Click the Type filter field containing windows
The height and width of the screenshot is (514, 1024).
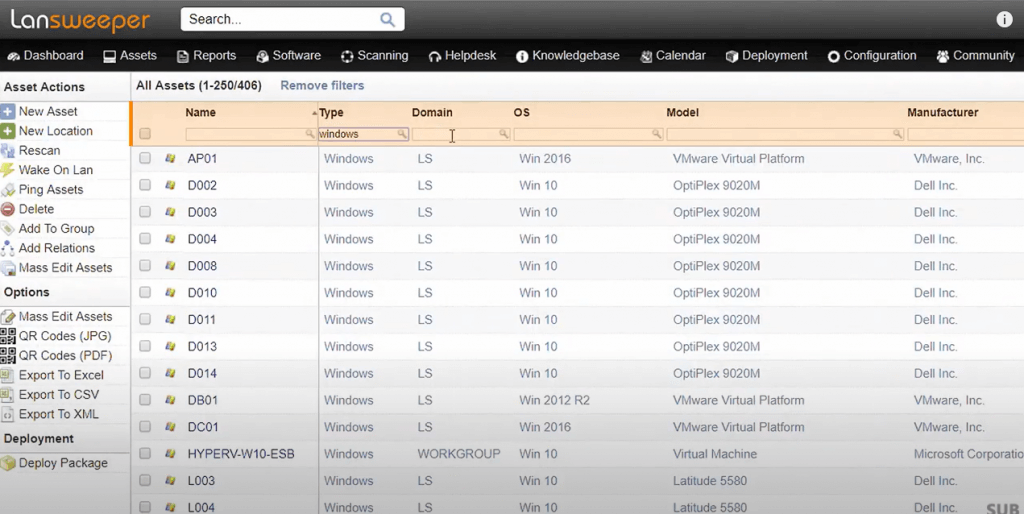click(363, 134)
